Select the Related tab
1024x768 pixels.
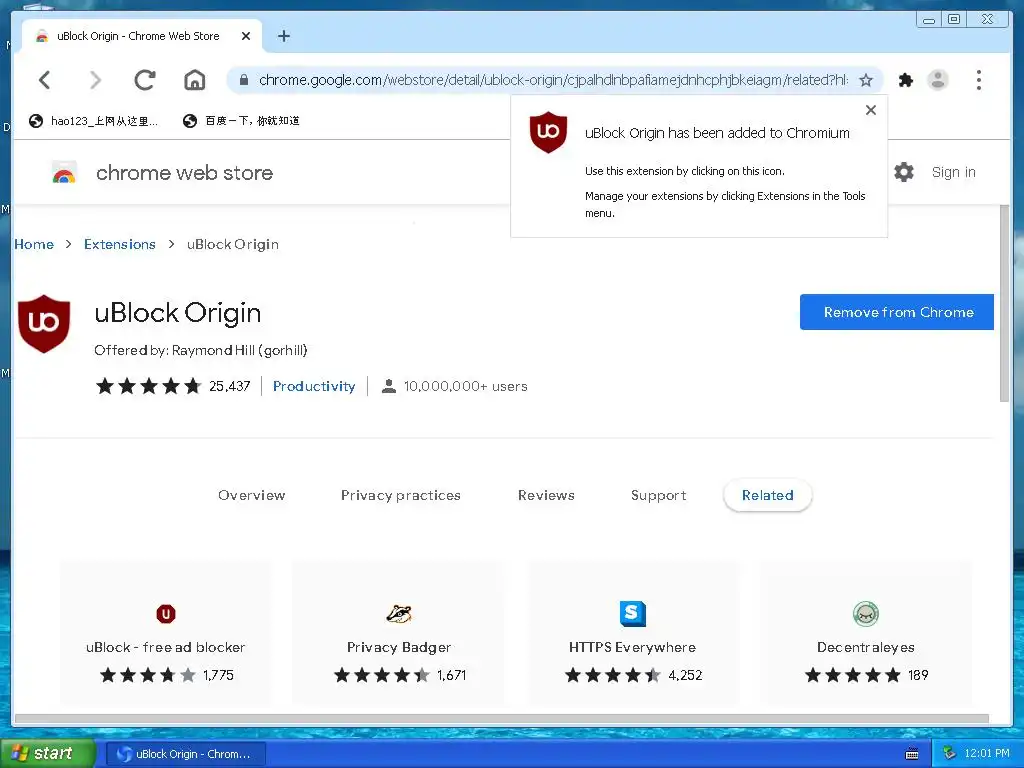pyautogui.click(x=767, y=495)
